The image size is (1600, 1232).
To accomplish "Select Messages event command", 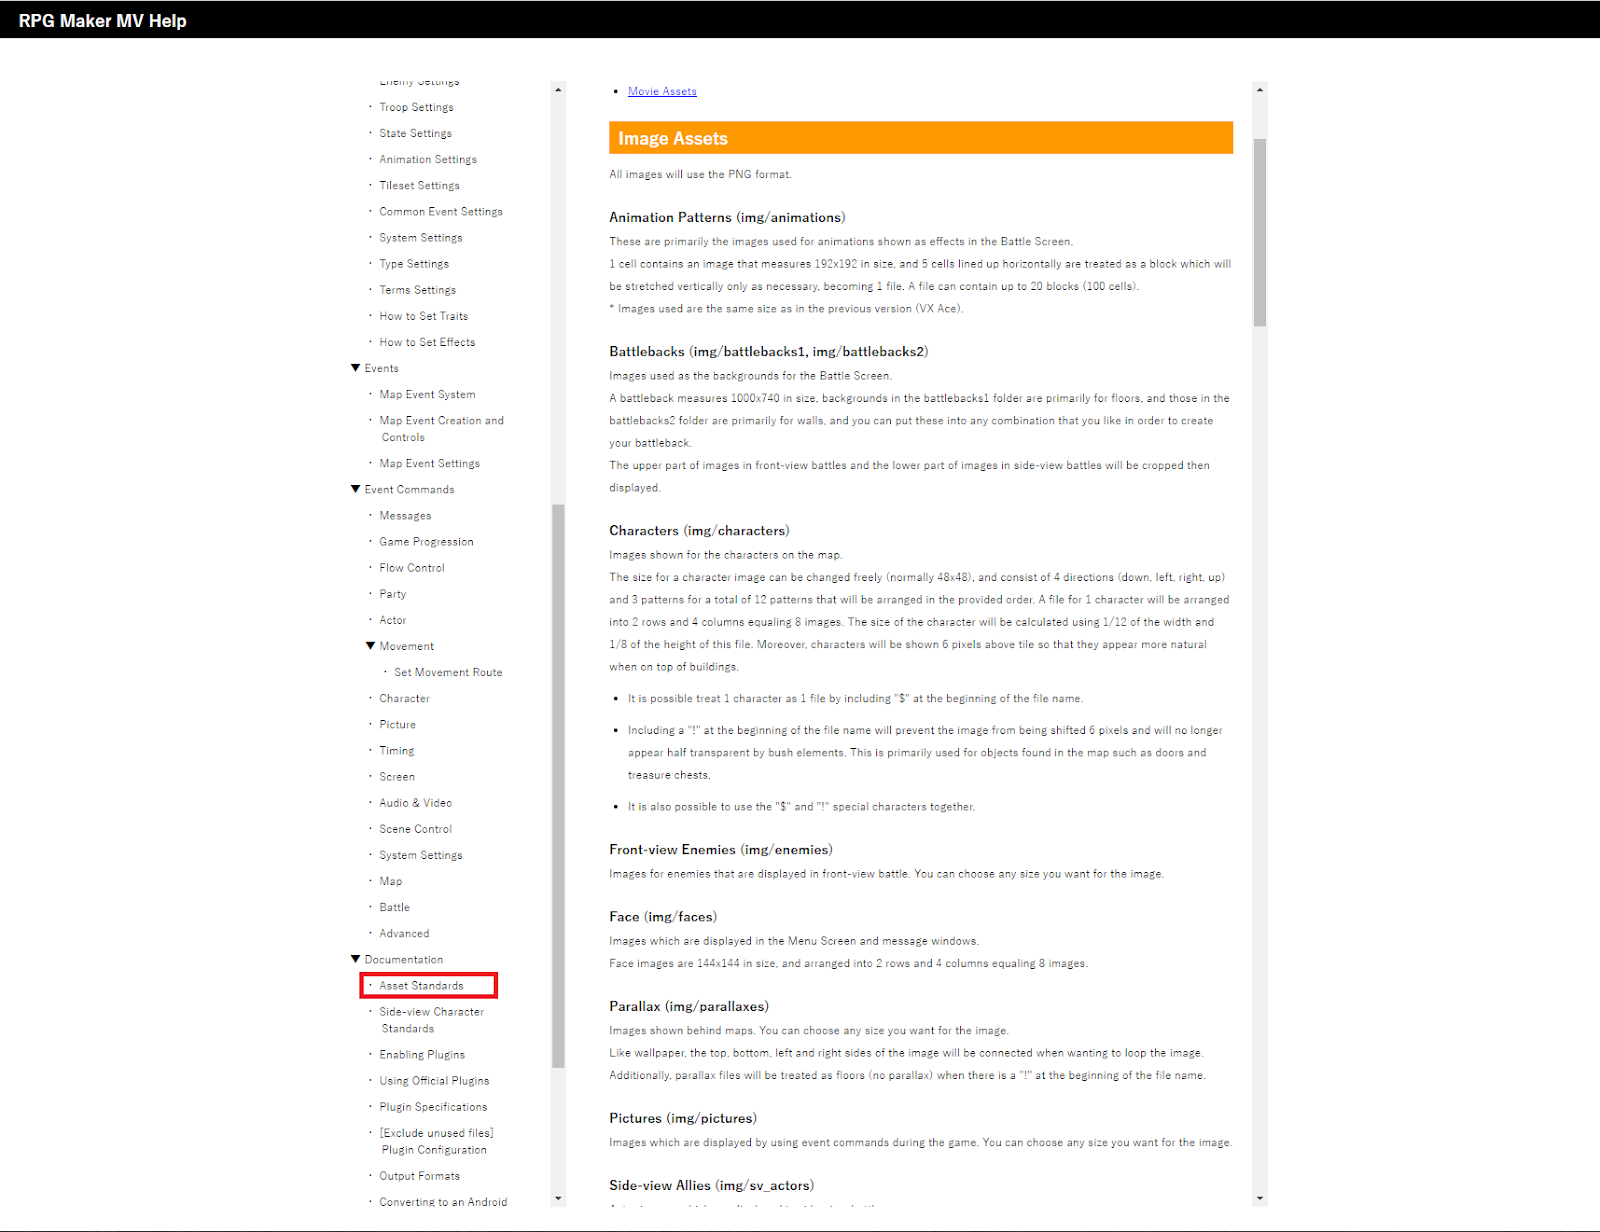I will (x=405, y=515).
